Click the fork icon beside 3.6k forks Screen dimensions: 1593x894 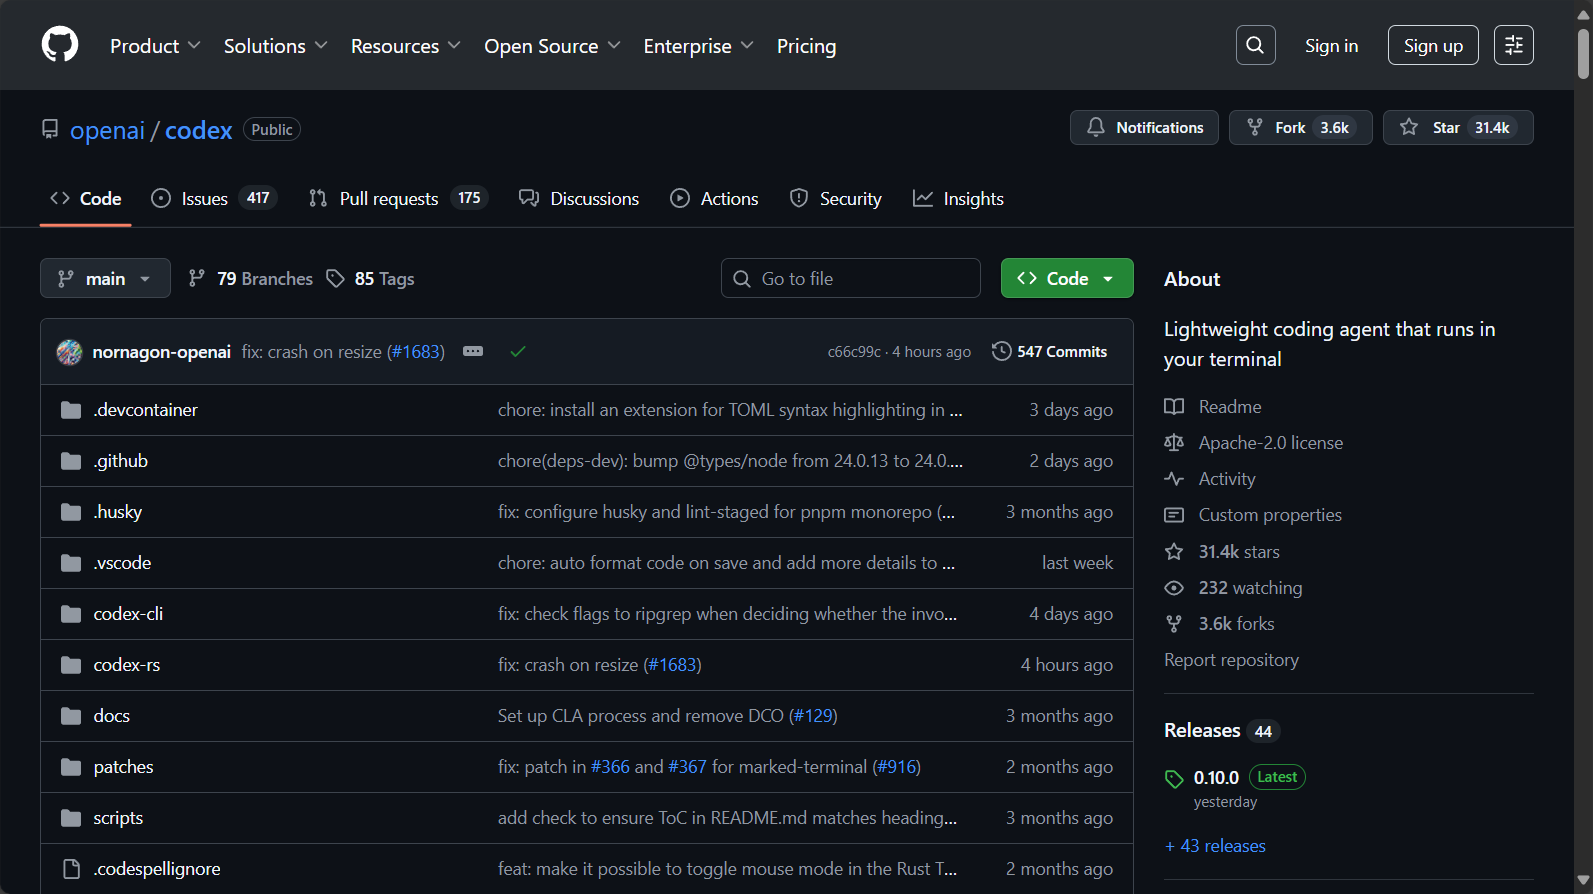[x=1174, y=624]
